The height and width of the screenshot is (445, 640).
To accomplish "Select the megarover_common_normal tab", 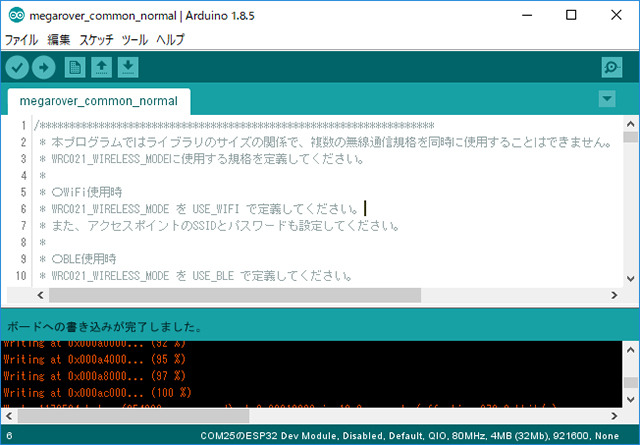I will (98, 101).
